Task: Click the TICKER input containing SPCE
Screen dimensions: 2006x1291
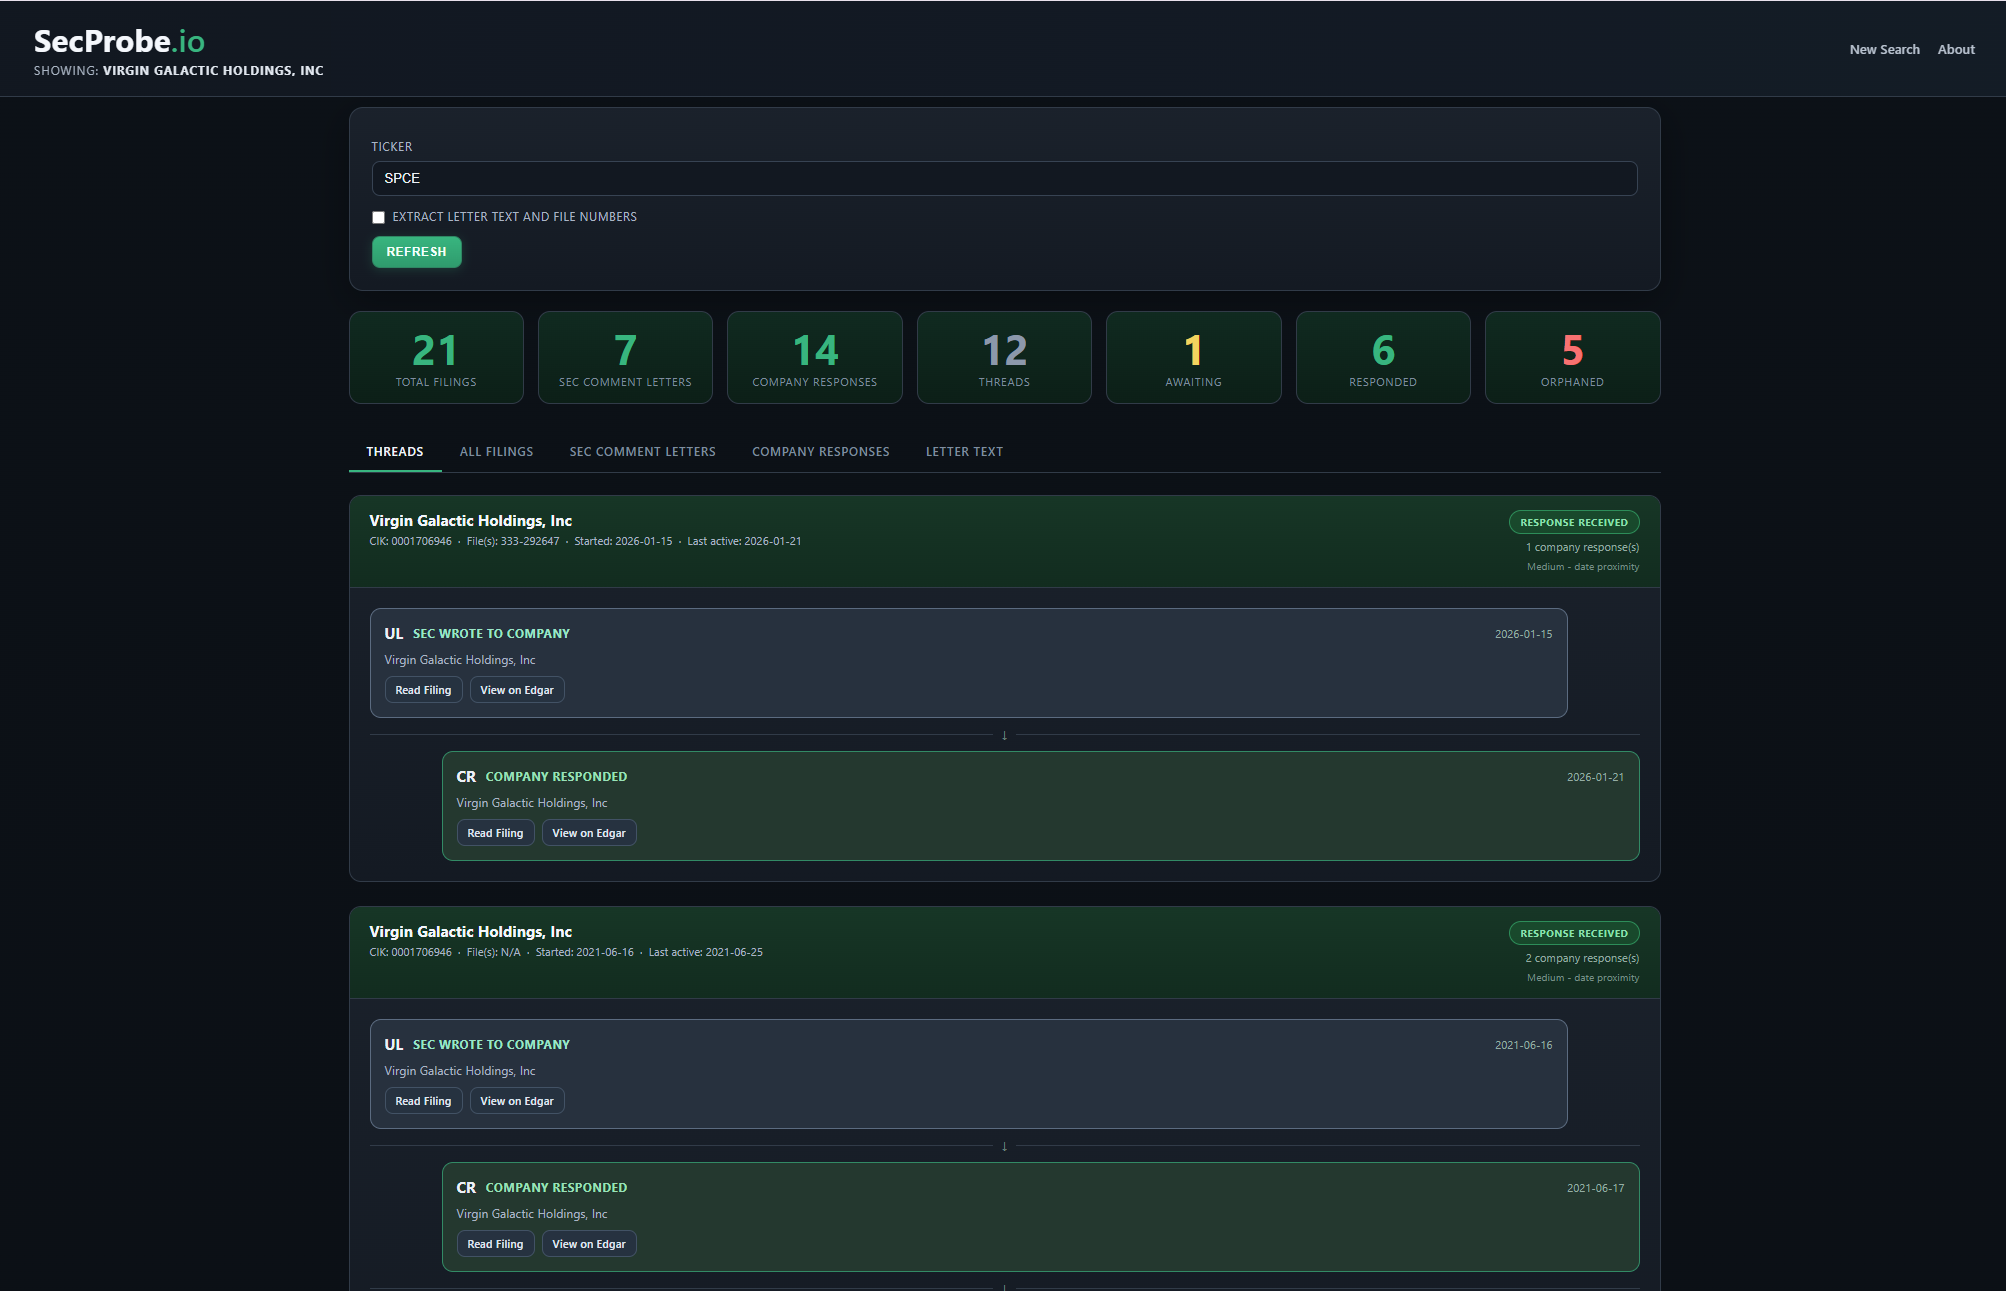Action: click(1003, 178)
